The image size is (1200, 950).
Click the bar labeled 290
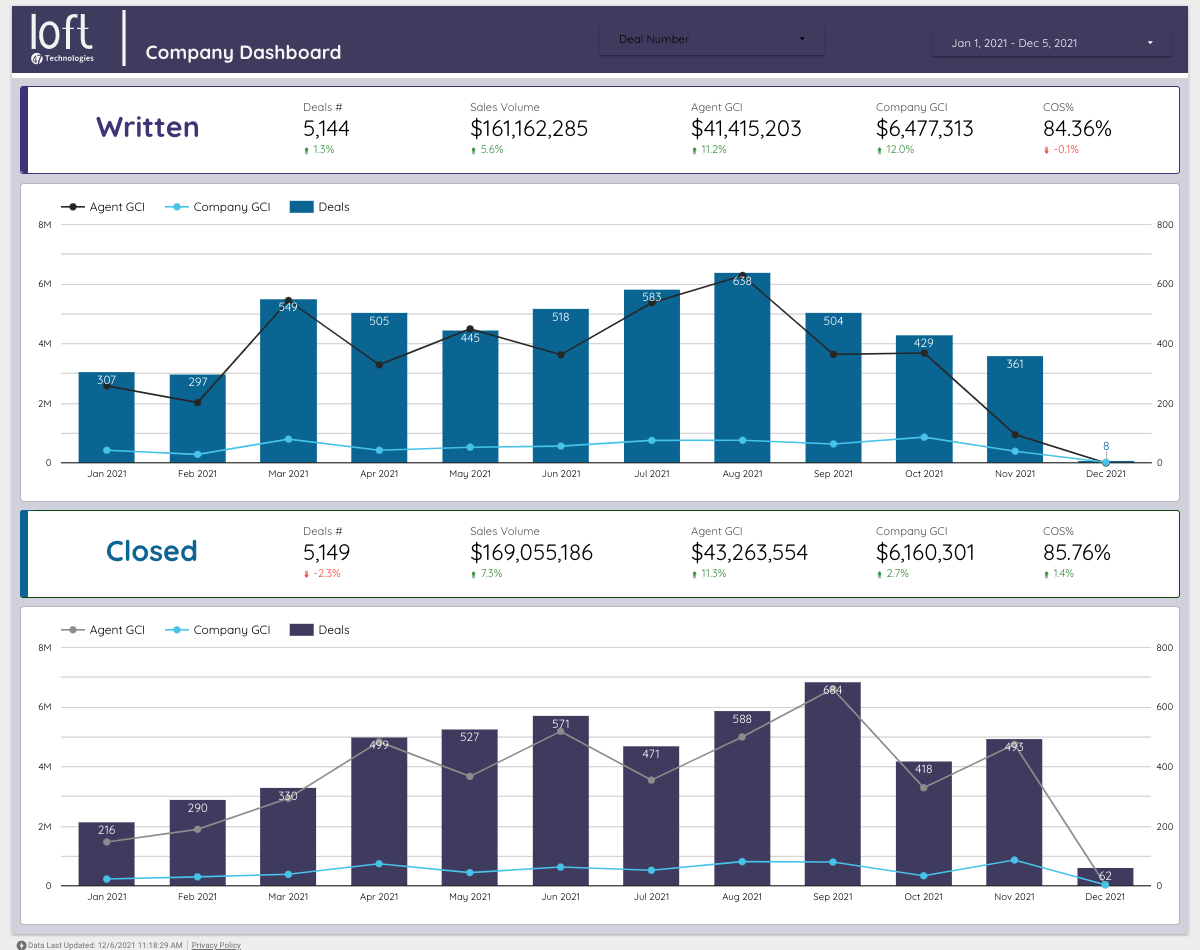(x=198, y=843)
